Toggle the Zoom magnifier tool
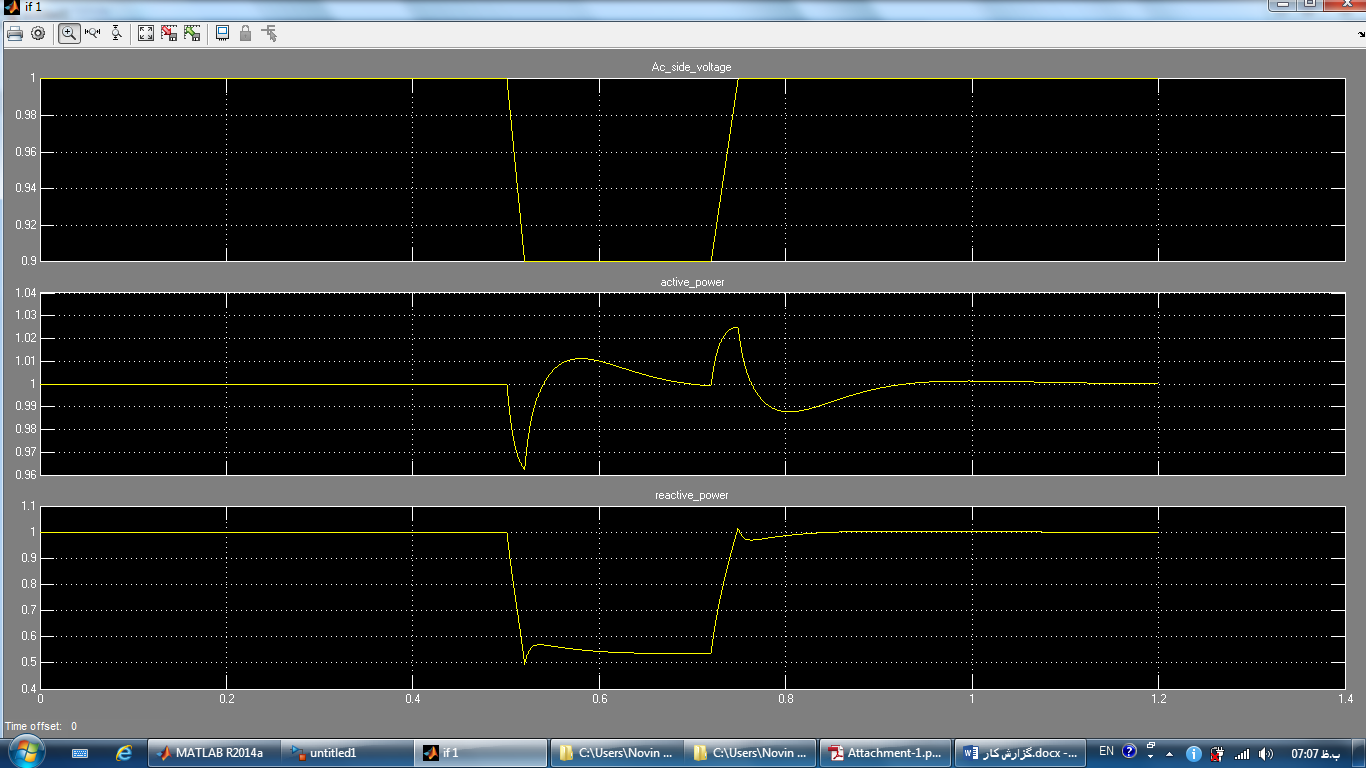 tap(69, 33)
